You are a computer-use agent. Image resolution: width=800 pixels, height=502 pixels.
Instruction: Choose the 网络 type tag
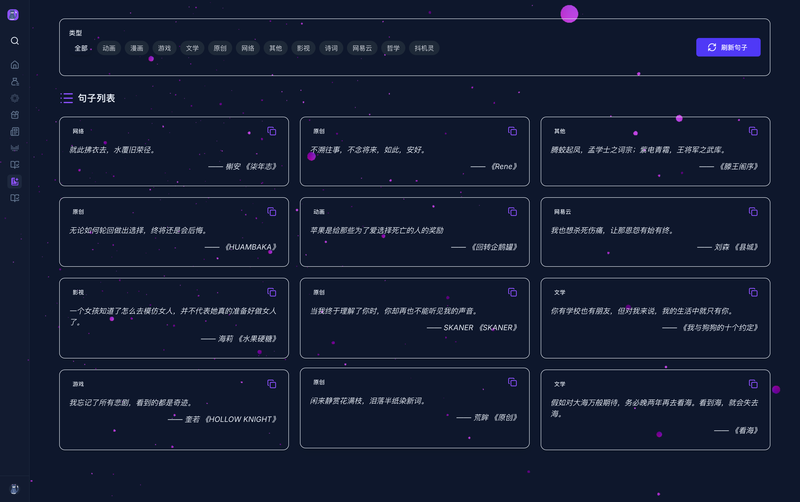coord(248,48)
